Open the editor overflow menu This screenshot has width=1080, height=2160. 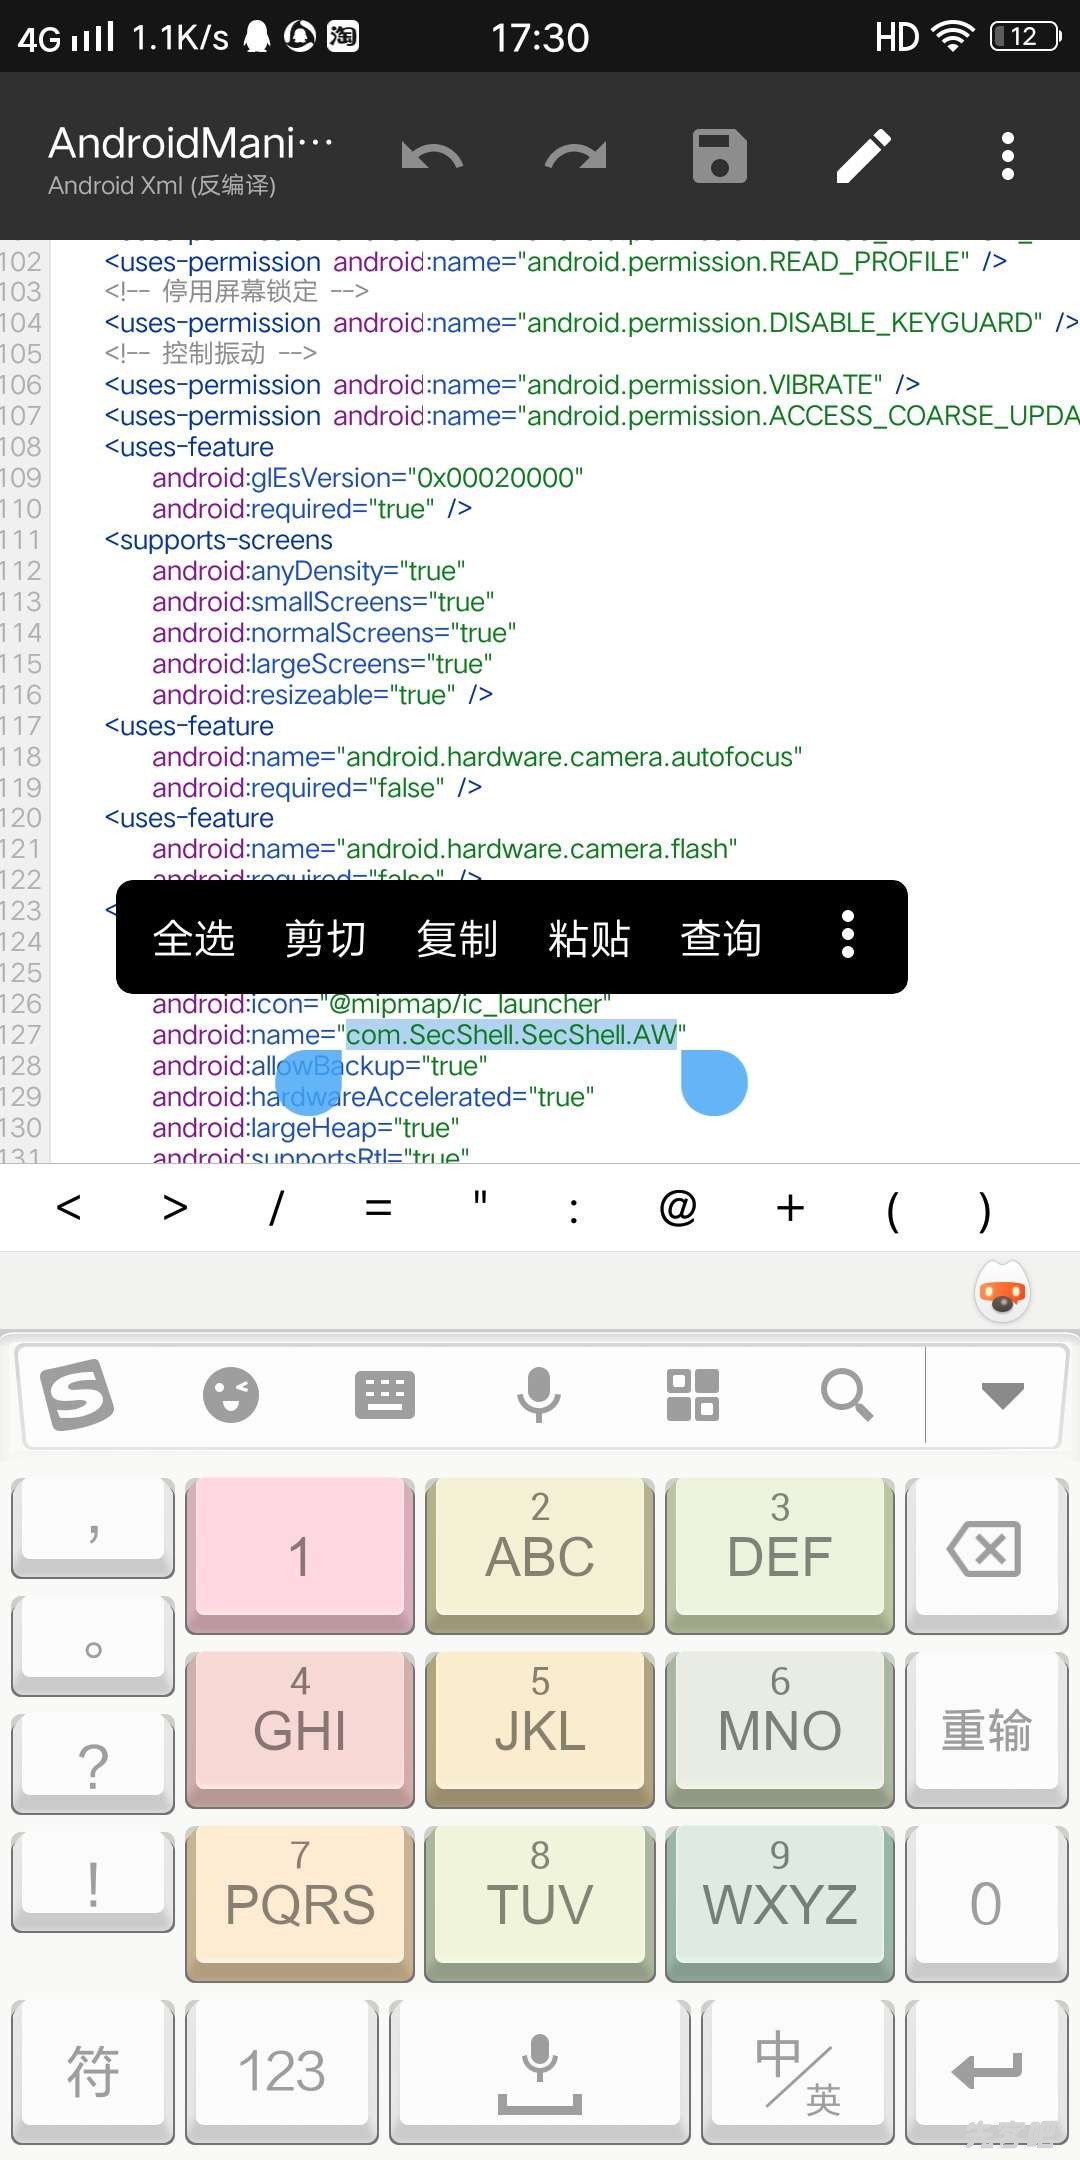[1008, 157]
